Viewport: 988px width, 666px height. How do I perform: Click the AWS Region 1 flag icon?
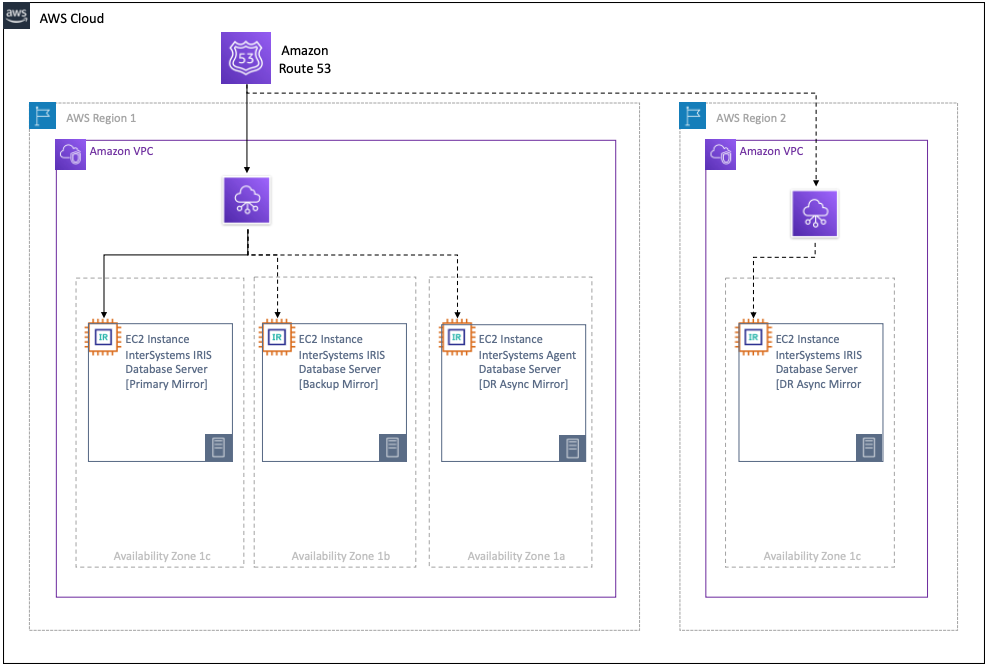[x=42, y=116]
